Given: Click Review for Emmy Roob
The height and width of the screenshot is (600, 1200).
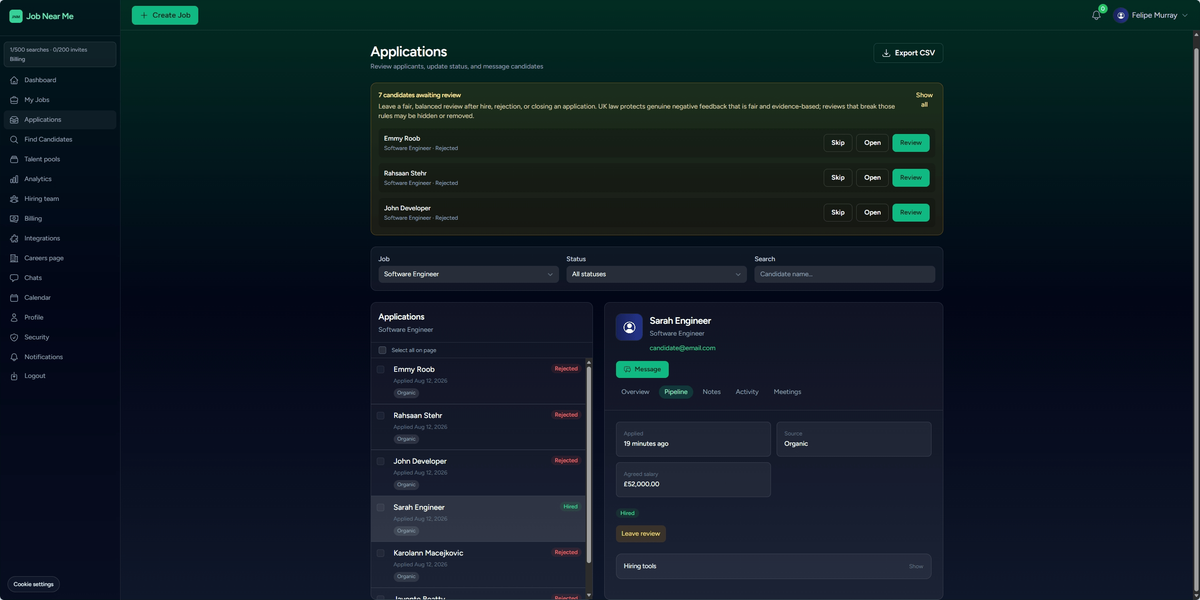Looking at the screenshot, I should point(910,143).
